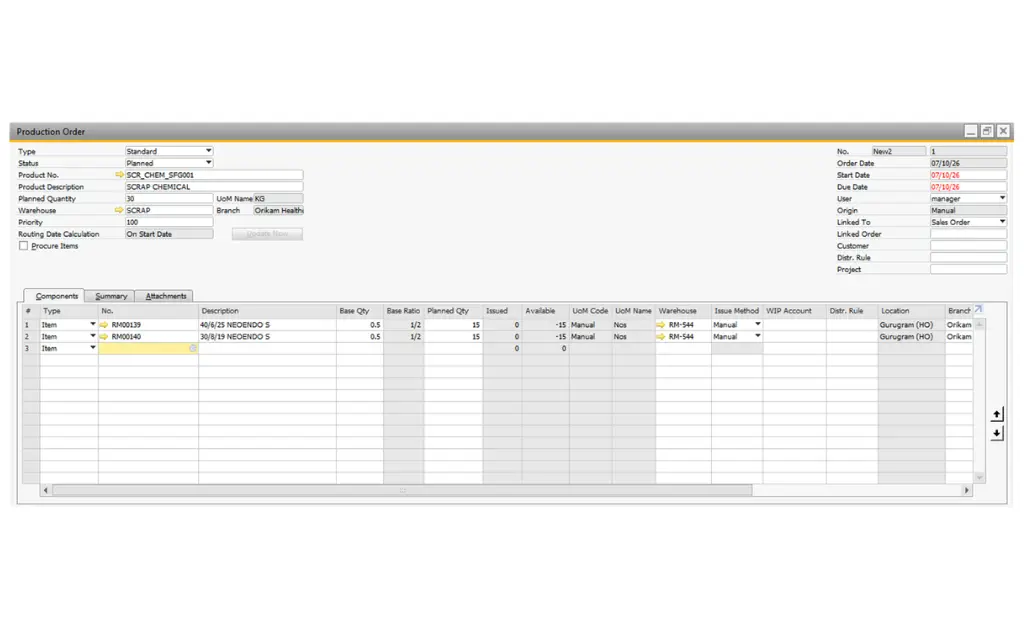This screenshot has height=630, width=1024.
Task: Open link arrow beside item RM00139
Action: [x=104, y=324]
